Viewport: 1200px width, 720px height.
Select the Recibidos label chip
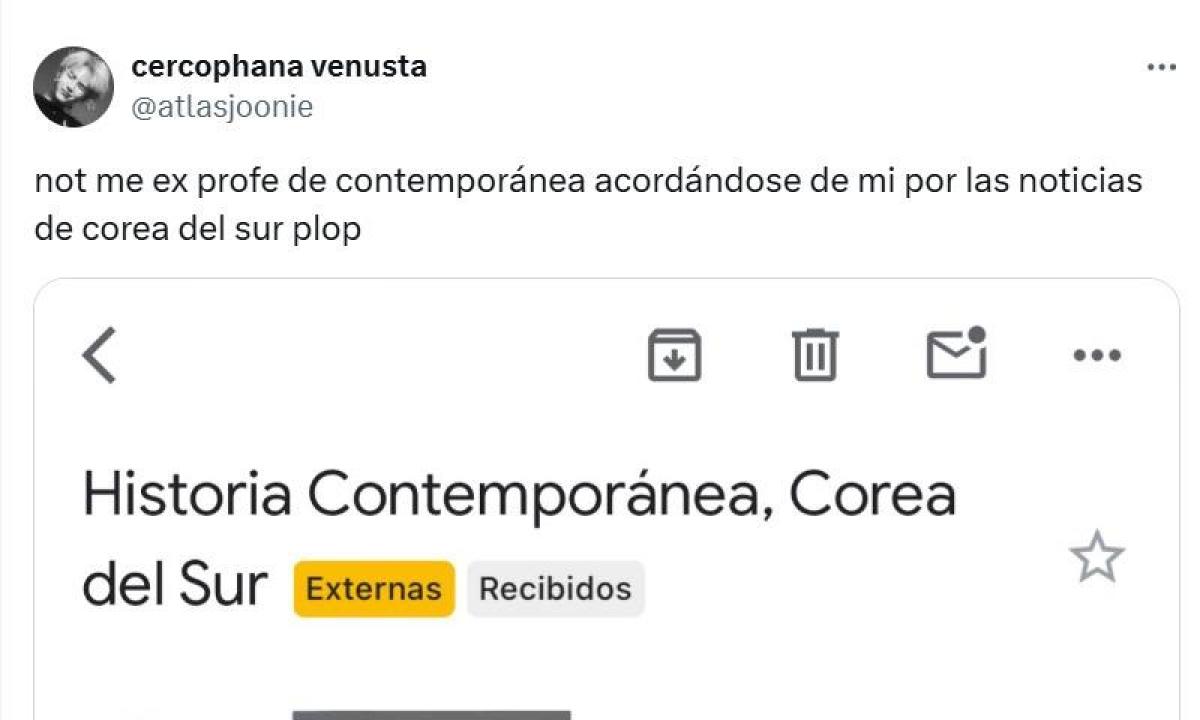tap(555, 588)
